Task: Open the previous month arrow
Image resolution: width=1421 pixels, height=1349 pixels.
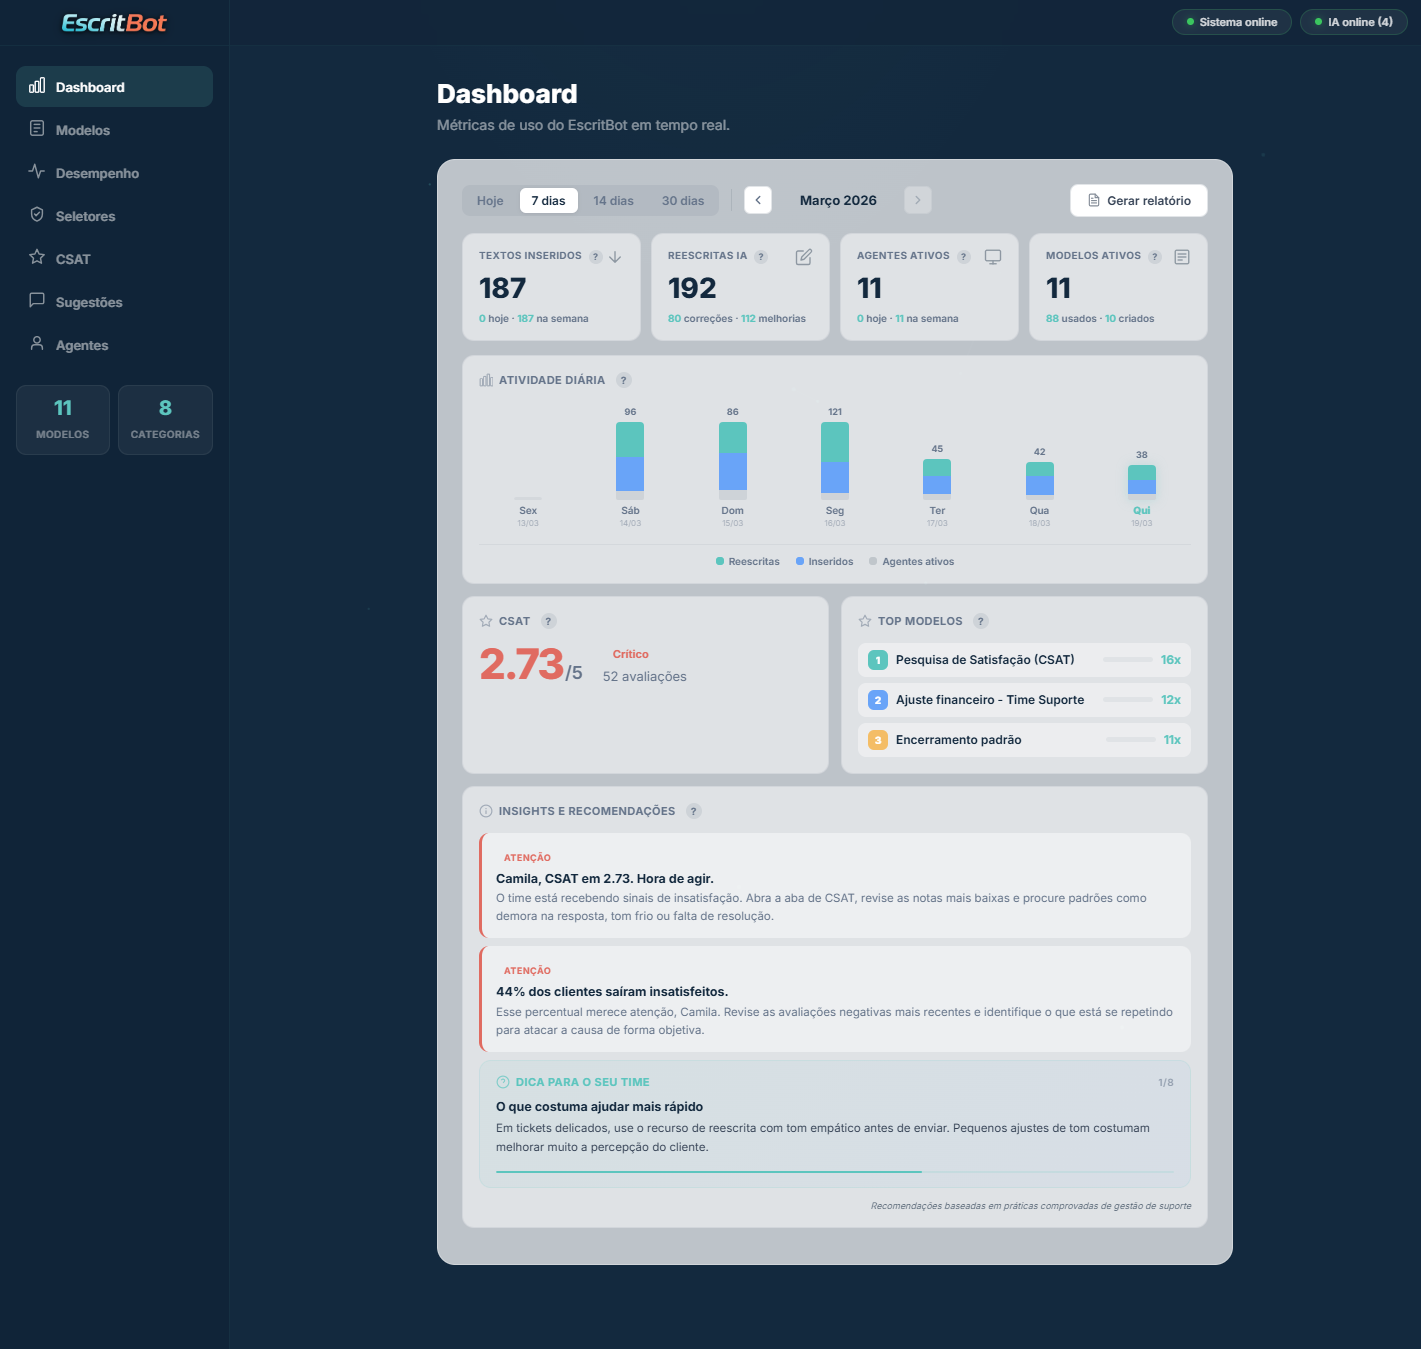Action: (x=757, y=200)
